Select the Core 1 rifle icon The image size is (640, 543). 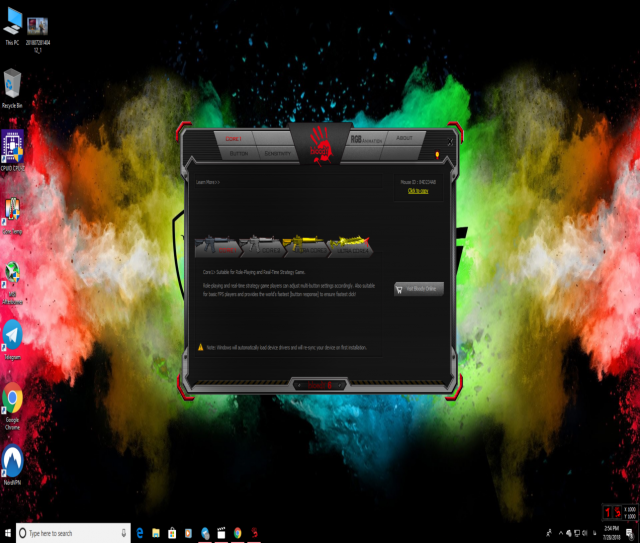pyautogui.click(x=216, y=246)
